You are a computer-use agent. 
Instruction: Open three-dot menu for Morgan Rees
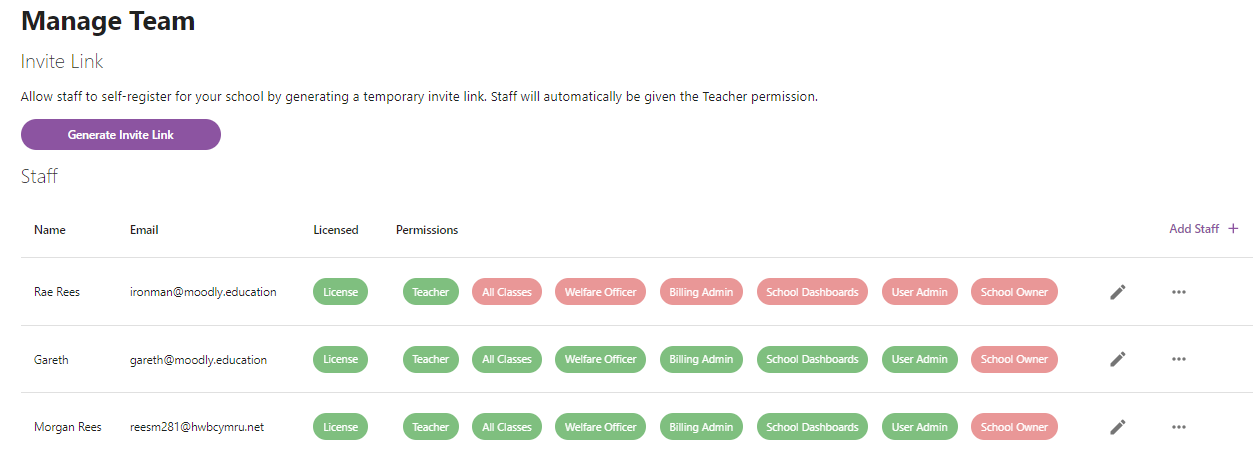pyautogui.click(x=1178, y=427)
